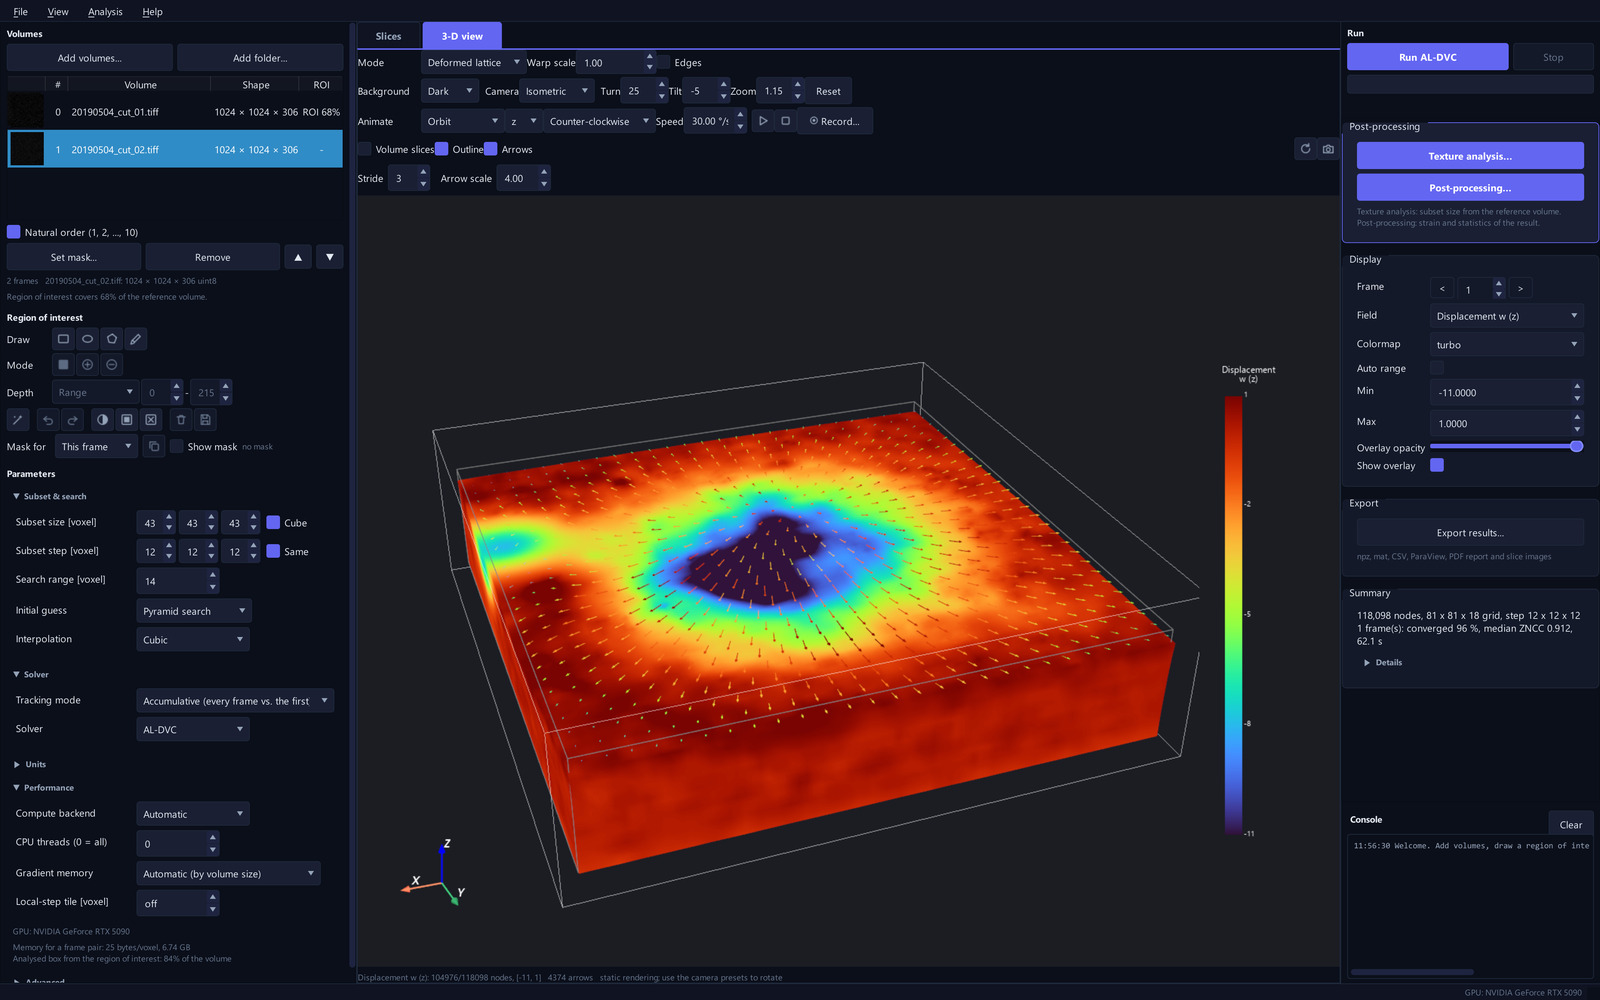
Task: Click the Run AL-DVC button
Action: point(1428,57)
